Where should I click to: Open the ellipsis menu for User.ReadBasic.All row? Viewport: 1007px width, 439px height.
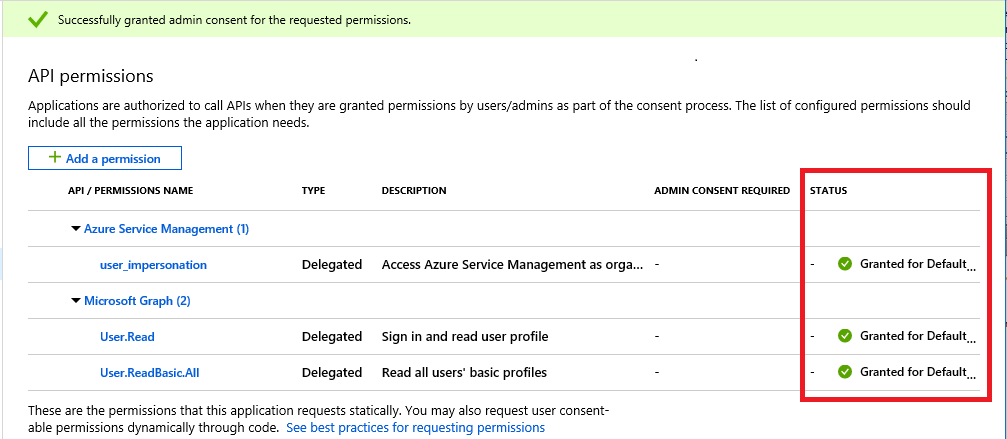pos(972,375)
